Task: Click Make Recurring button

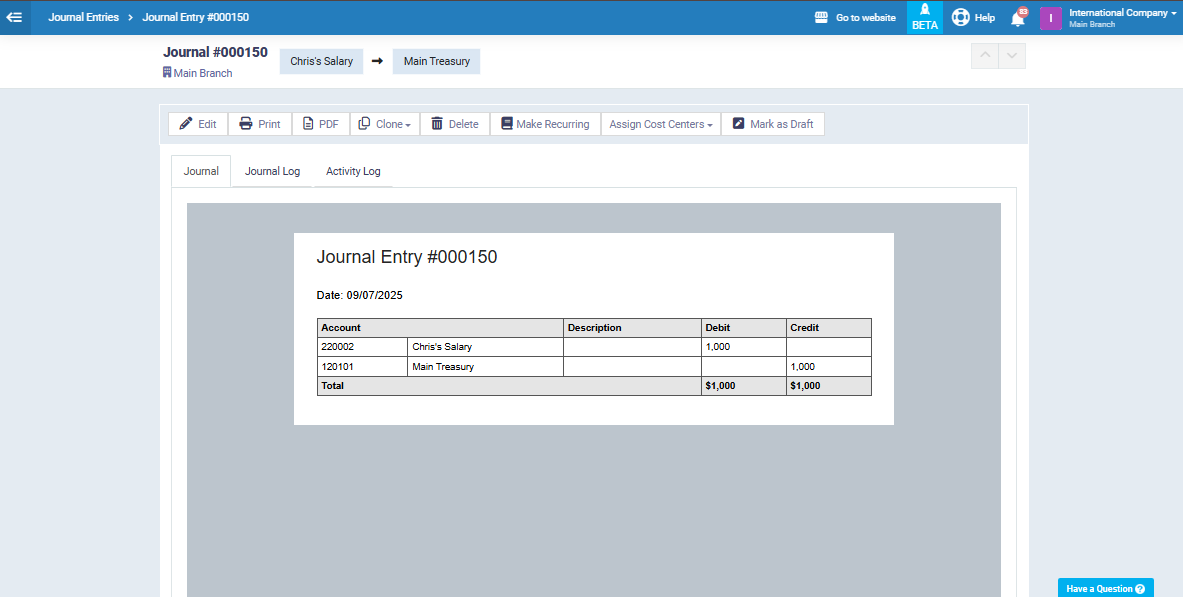Action: point(545,124)
